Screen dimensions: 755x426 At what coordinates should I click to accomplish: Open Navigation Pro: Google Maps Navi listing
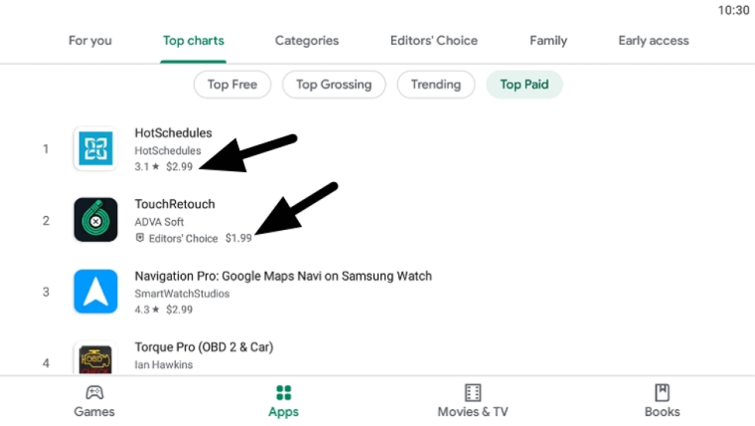click(283, 276)
